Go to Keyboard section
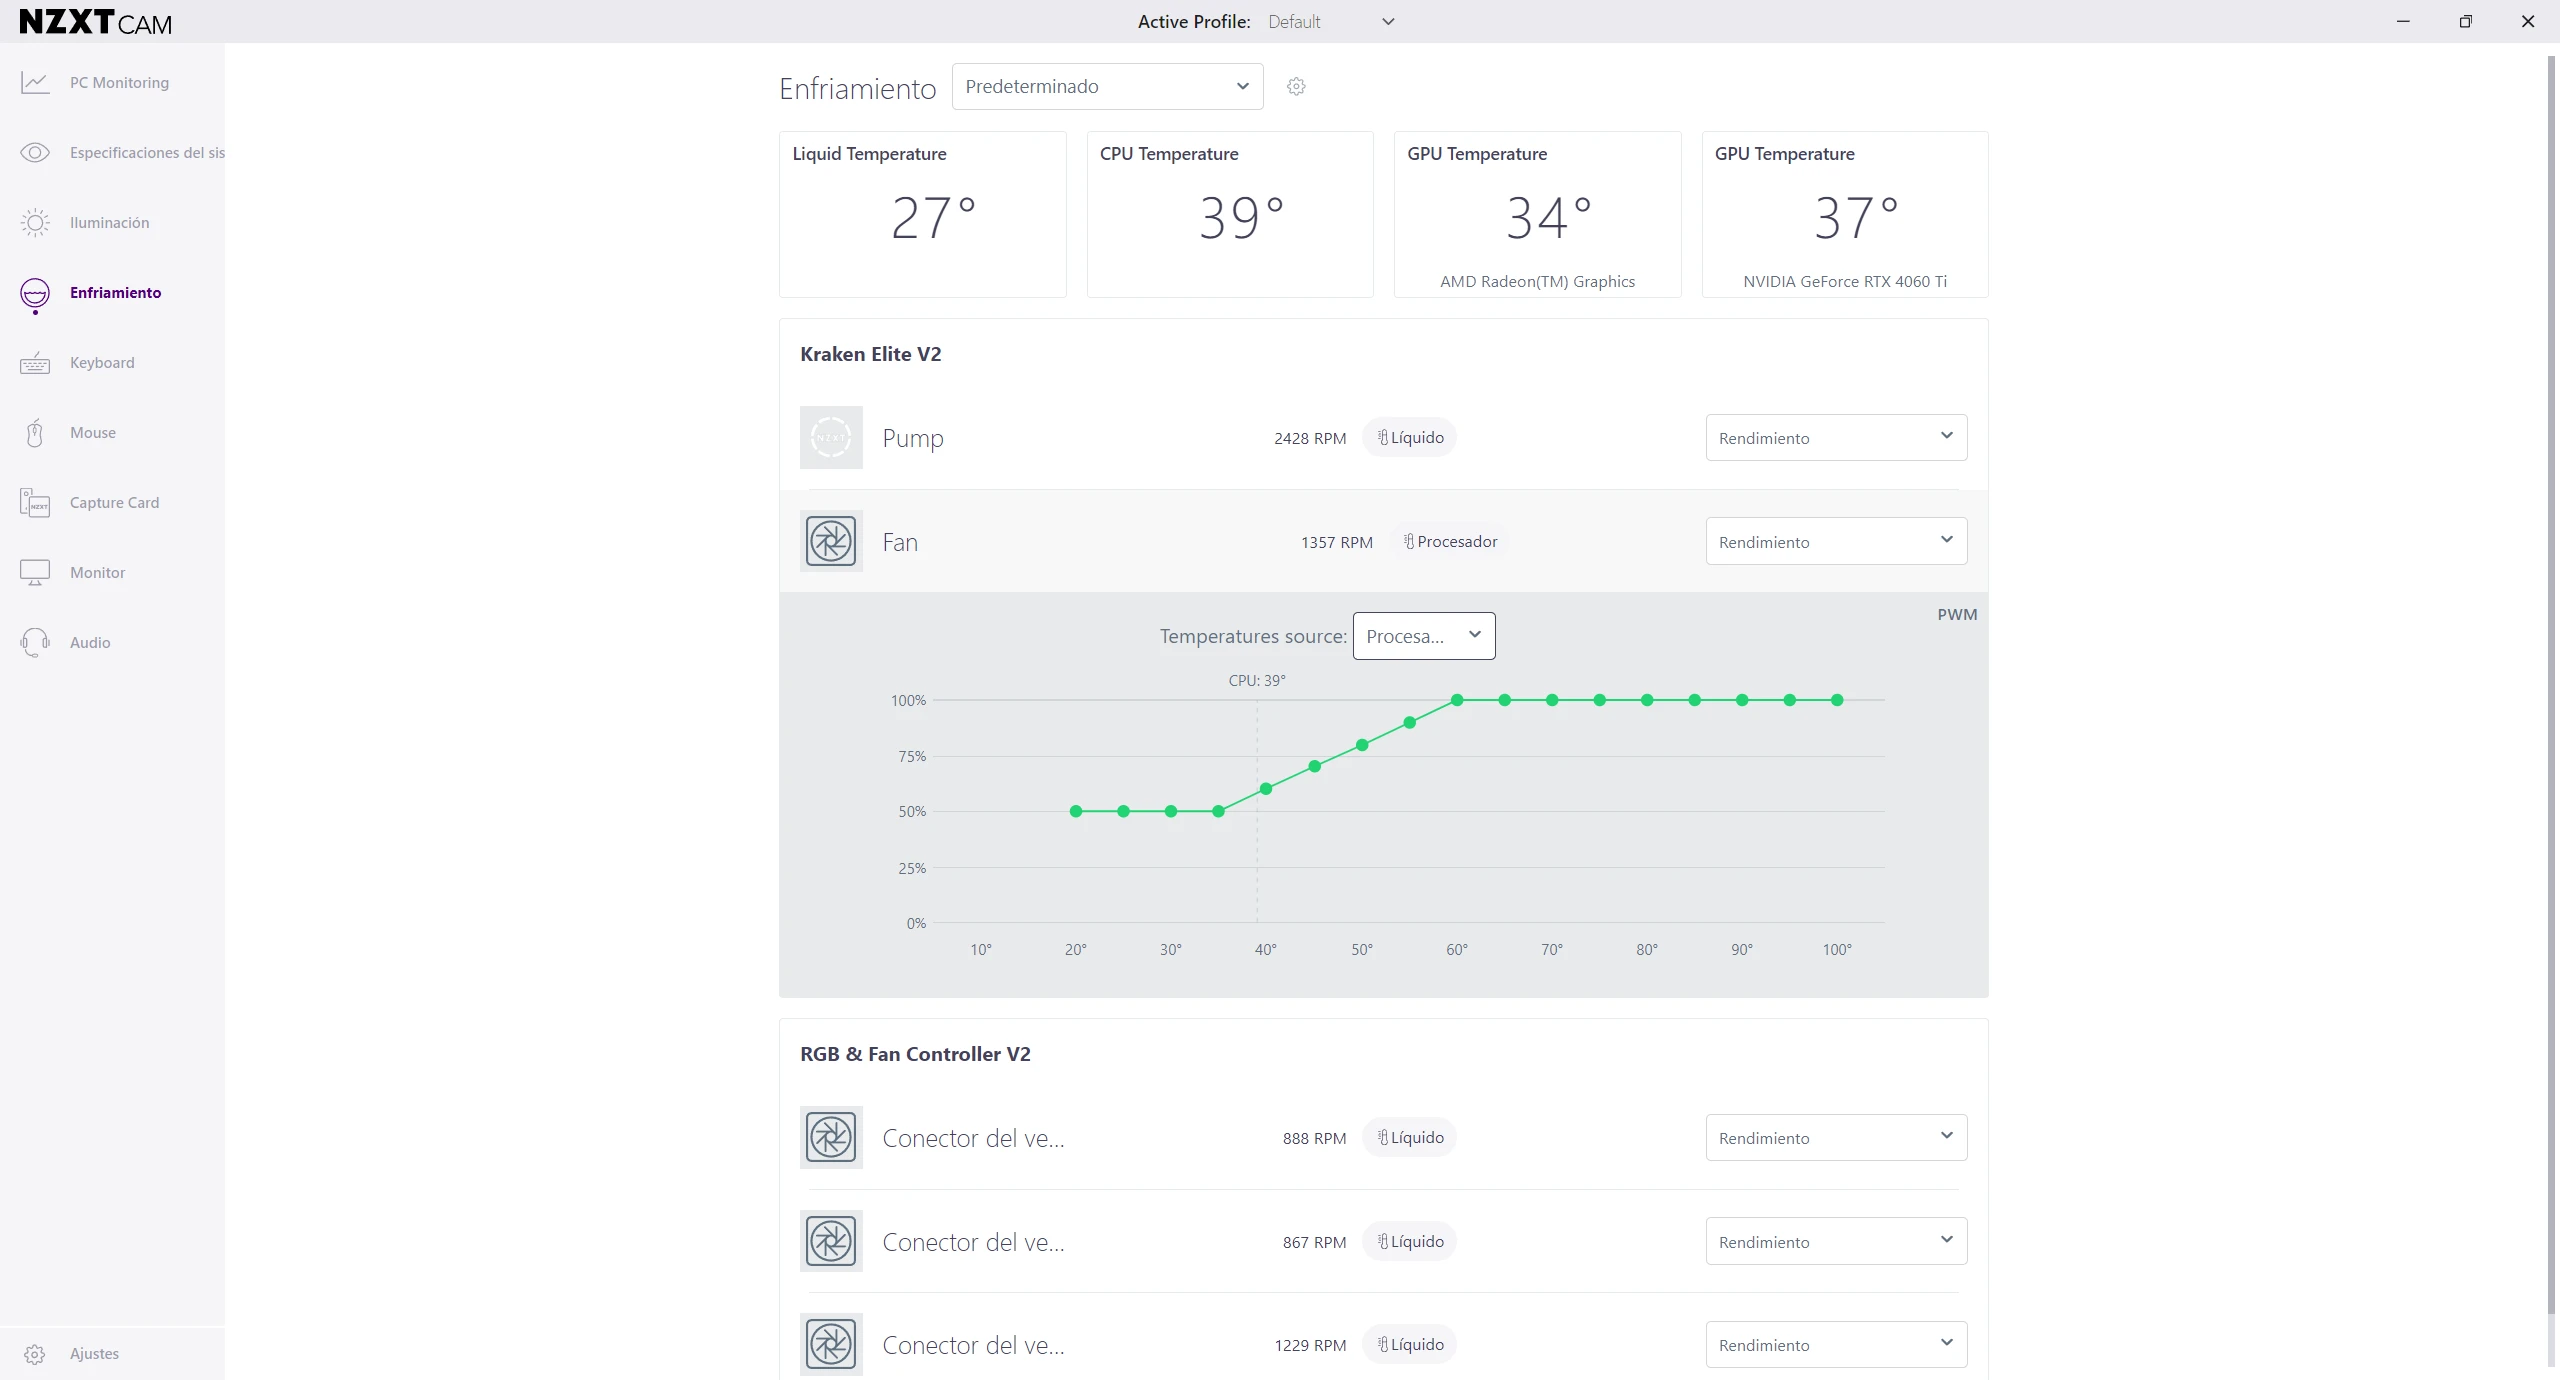Image resolution: width=2560 pixels, height=1380 pixels. (x=102, y=363)
